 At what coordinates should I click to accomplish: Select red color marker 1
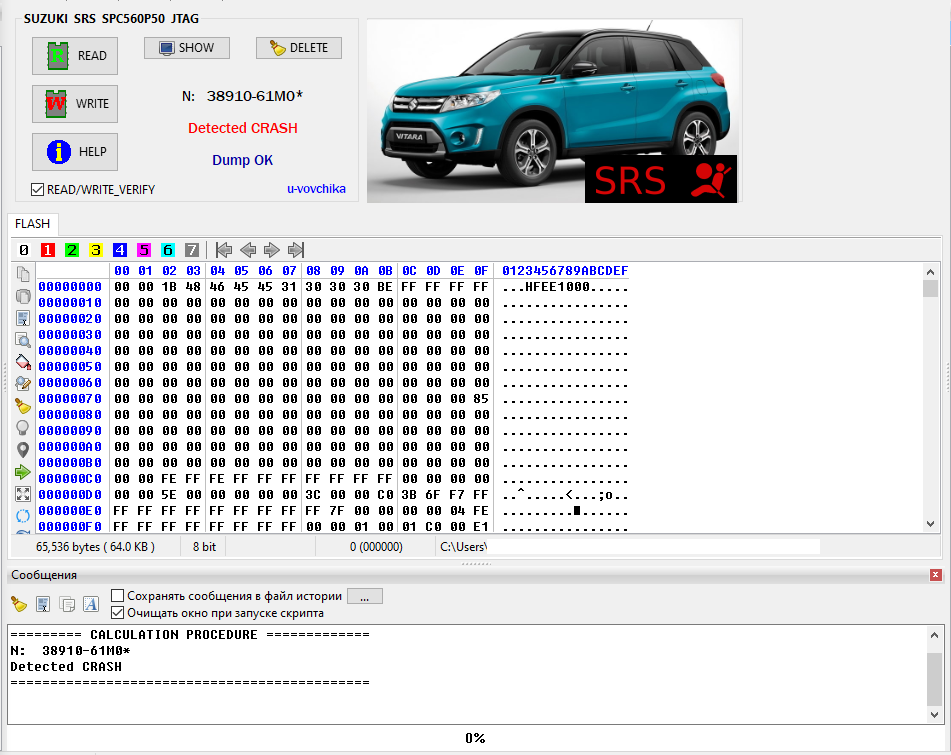tap(48, 250)
